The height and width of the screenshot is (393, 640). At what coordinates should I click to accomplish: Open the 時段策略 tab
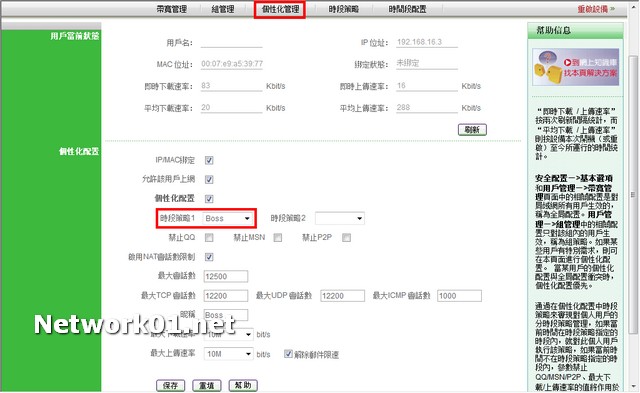click(x=344, y=9)
